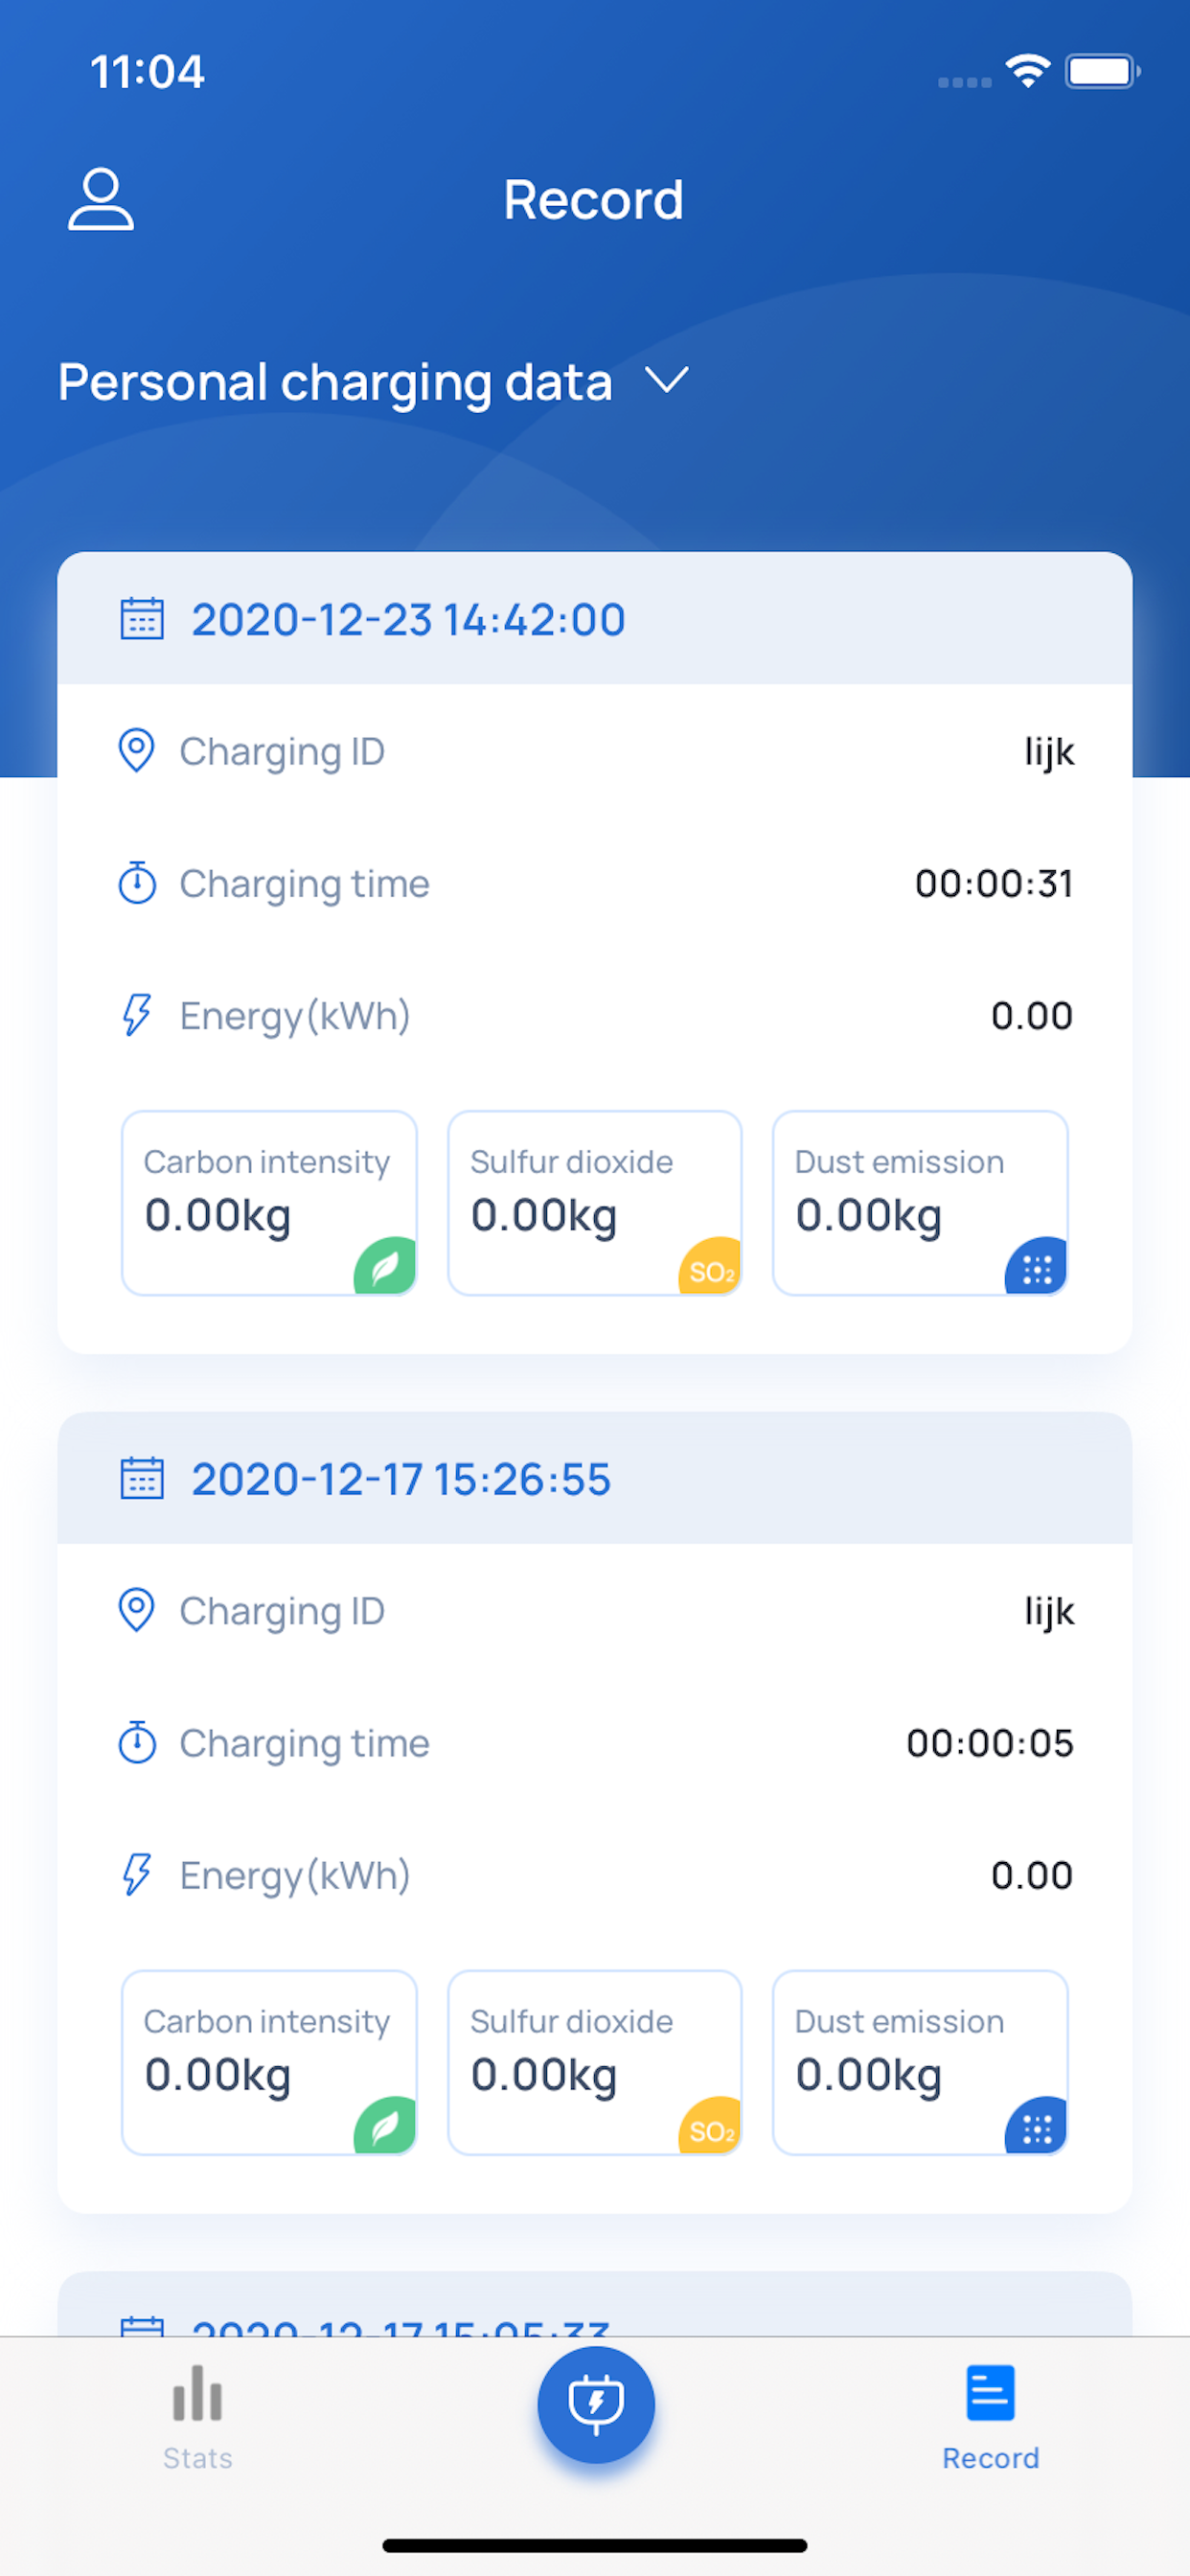Tap the Wi-Fi status bar icon

point(1027,71)
